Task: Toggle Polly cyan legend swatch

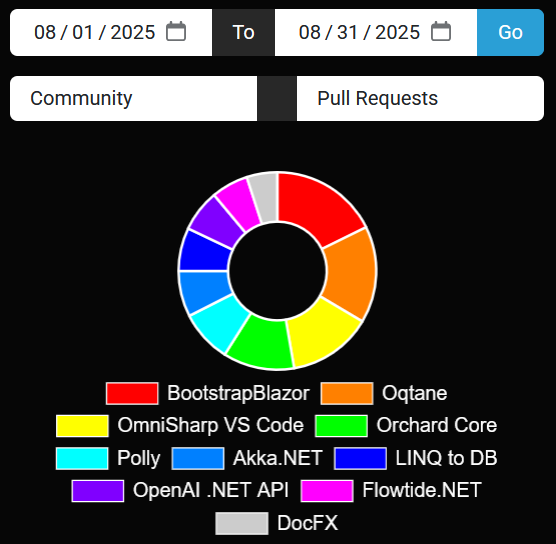Action: point(82,458)
